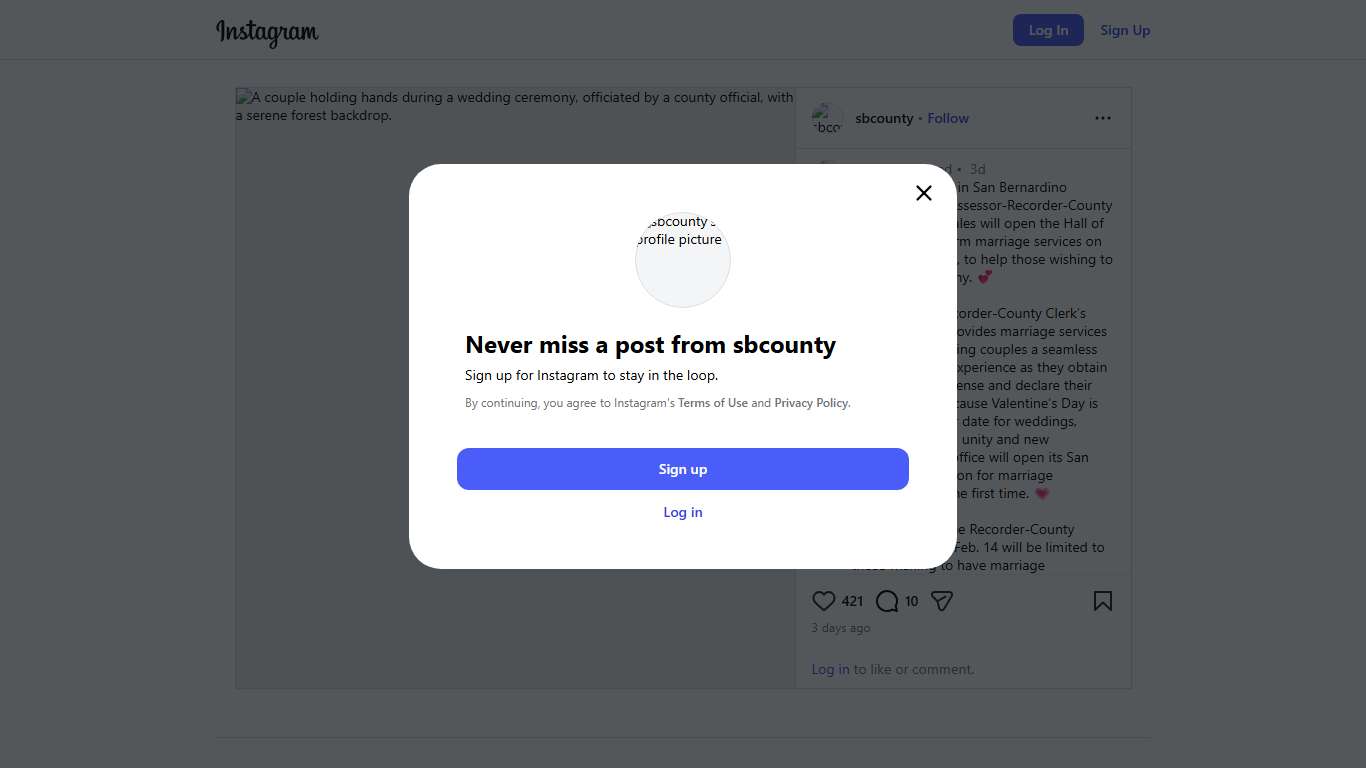Screen dimensions: 1366x768
Task: Open the Privacy Policy link
Action: coord(811,403)
